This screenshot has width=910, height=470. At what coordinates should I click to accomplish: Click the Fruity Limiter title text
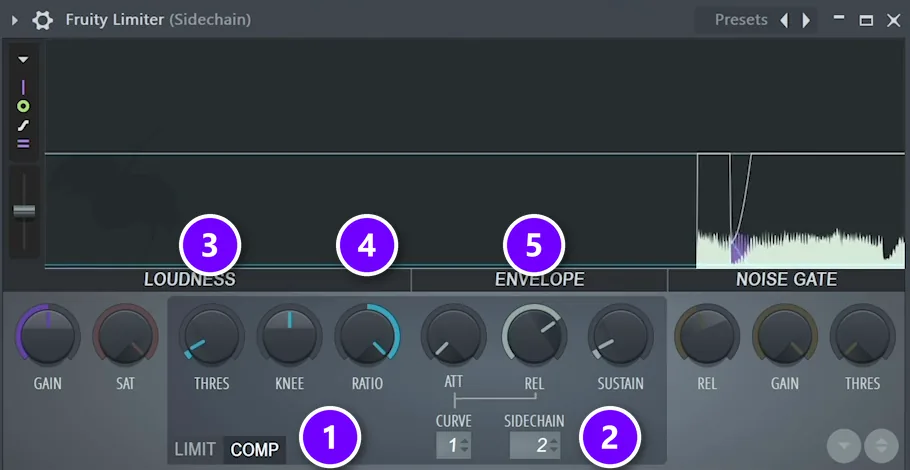click(114, 20)
